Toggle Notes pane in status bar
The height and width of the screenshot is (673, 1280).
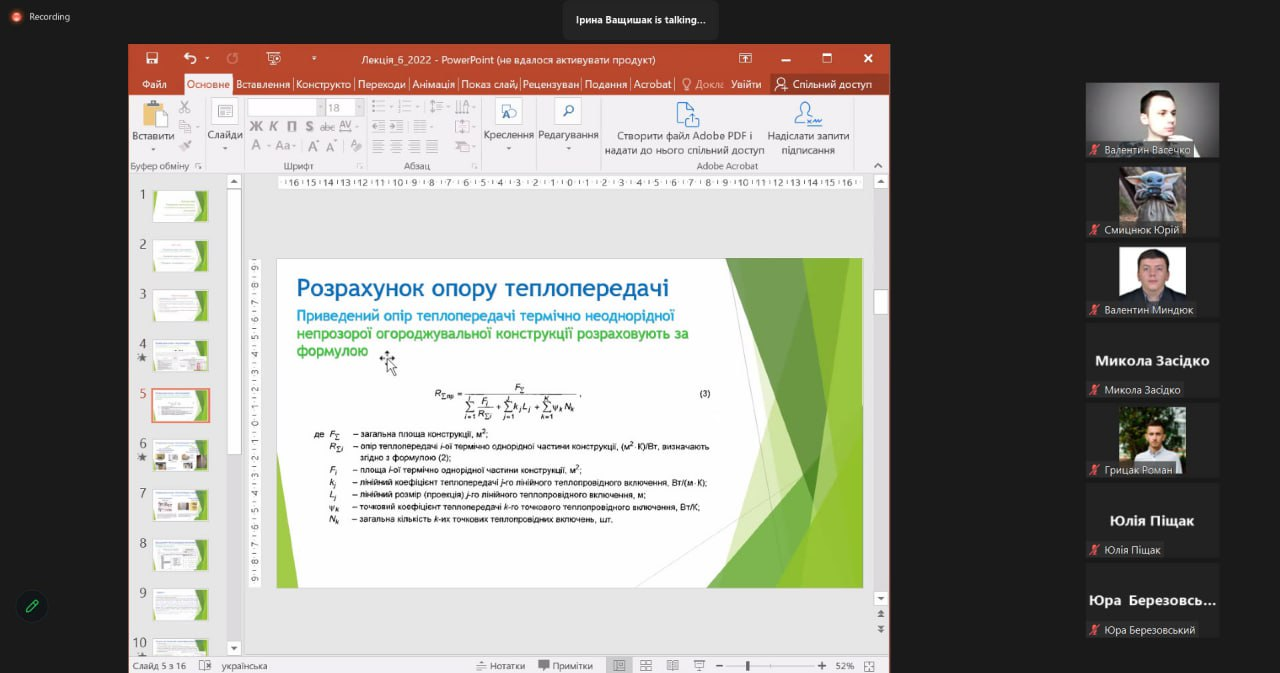click(502, 666)
